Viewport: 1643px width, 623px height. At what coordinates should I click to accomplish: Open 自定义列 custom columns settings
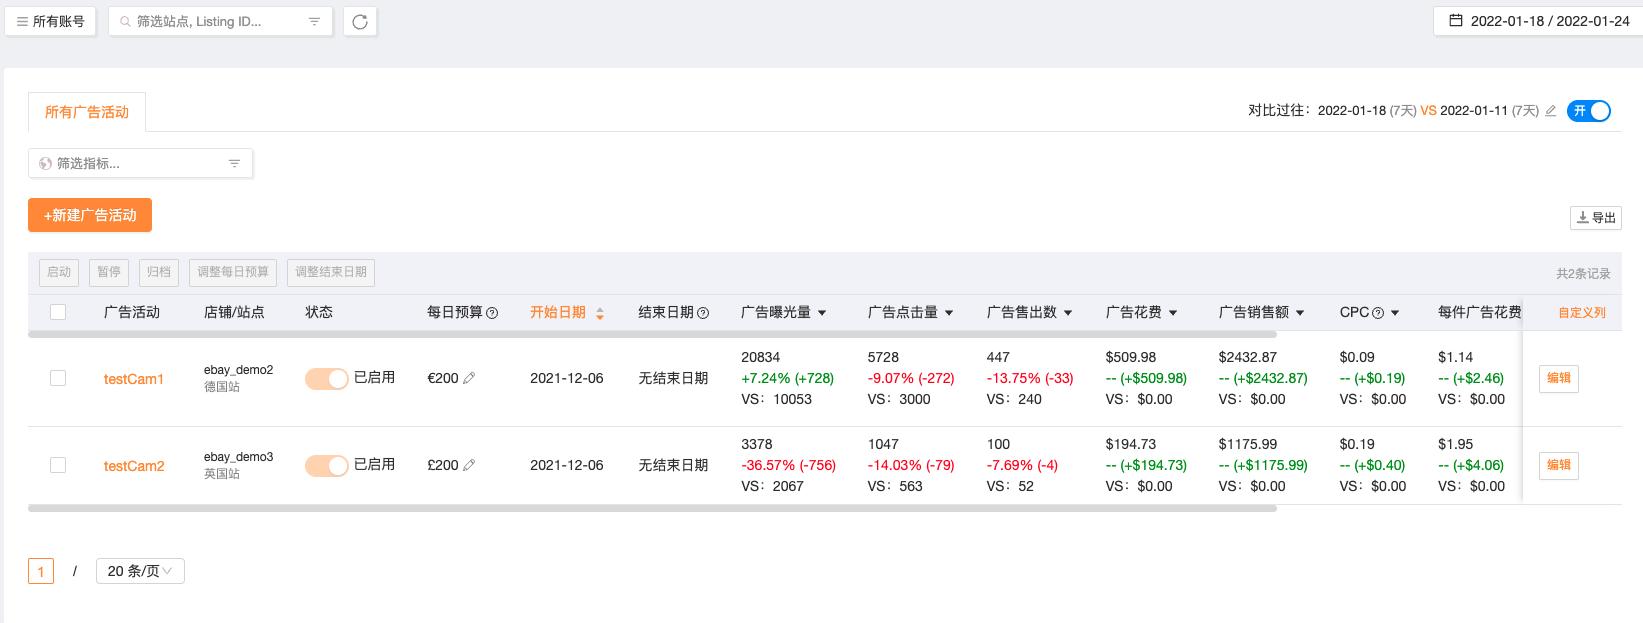pos(1582,312)
